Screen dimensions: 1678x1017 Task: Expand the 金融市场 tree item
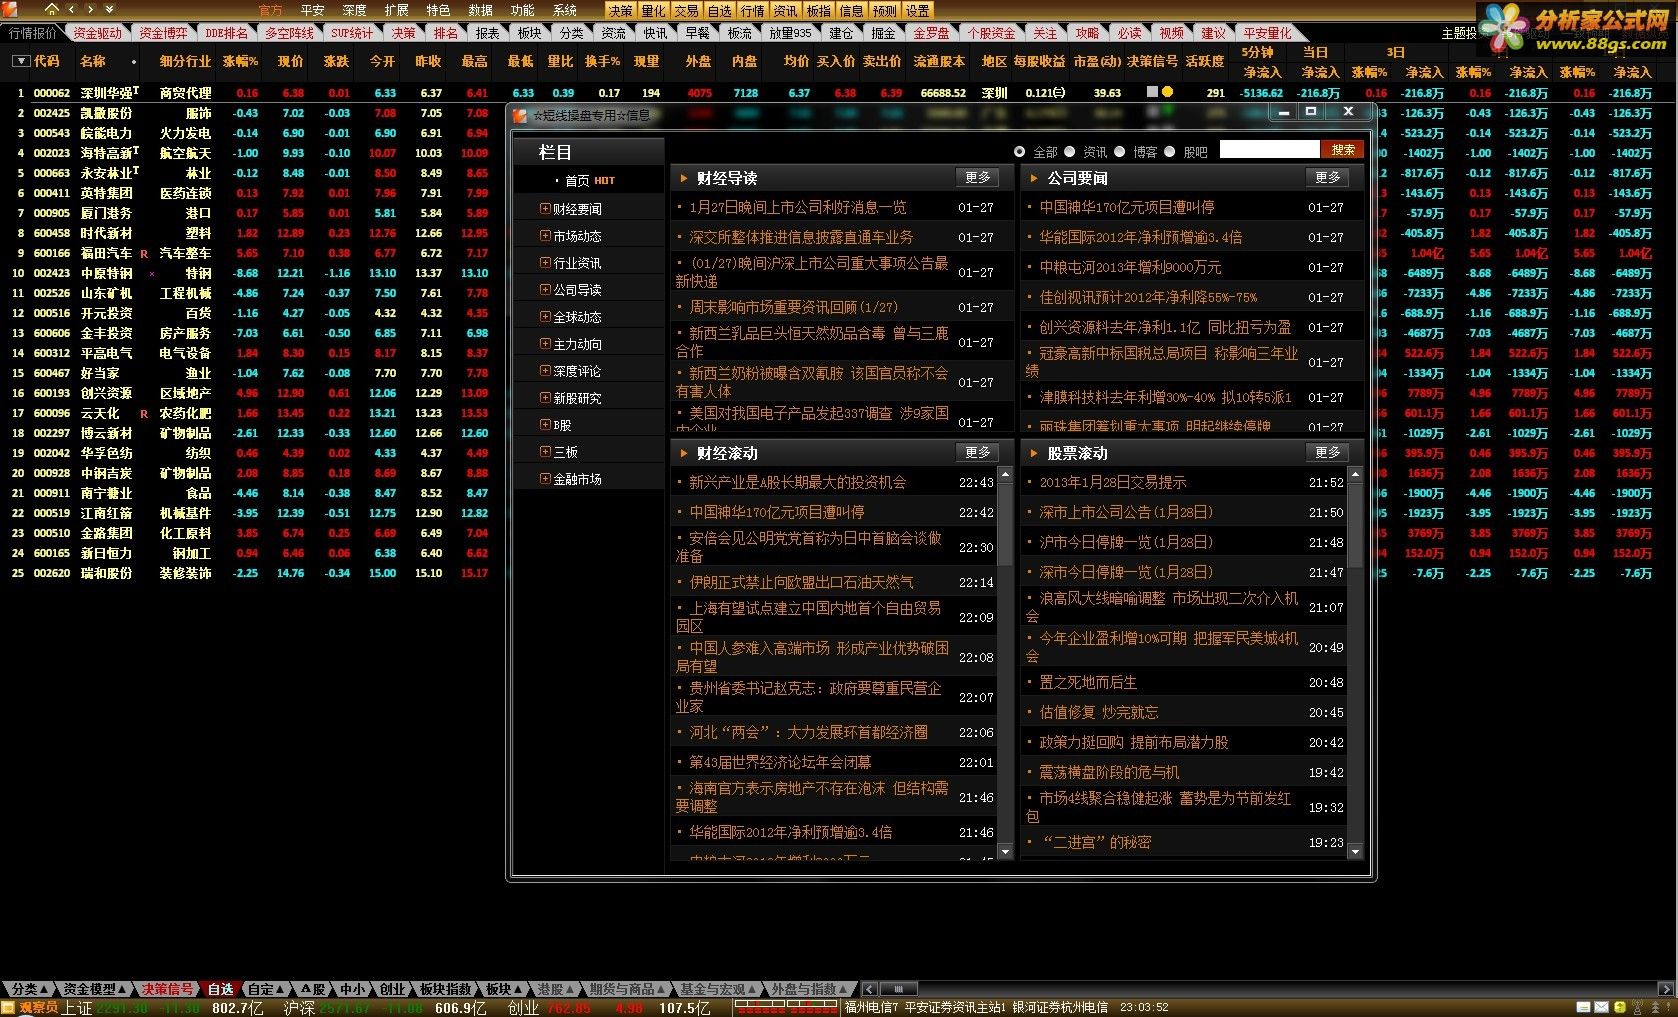[x=545, y=479]
